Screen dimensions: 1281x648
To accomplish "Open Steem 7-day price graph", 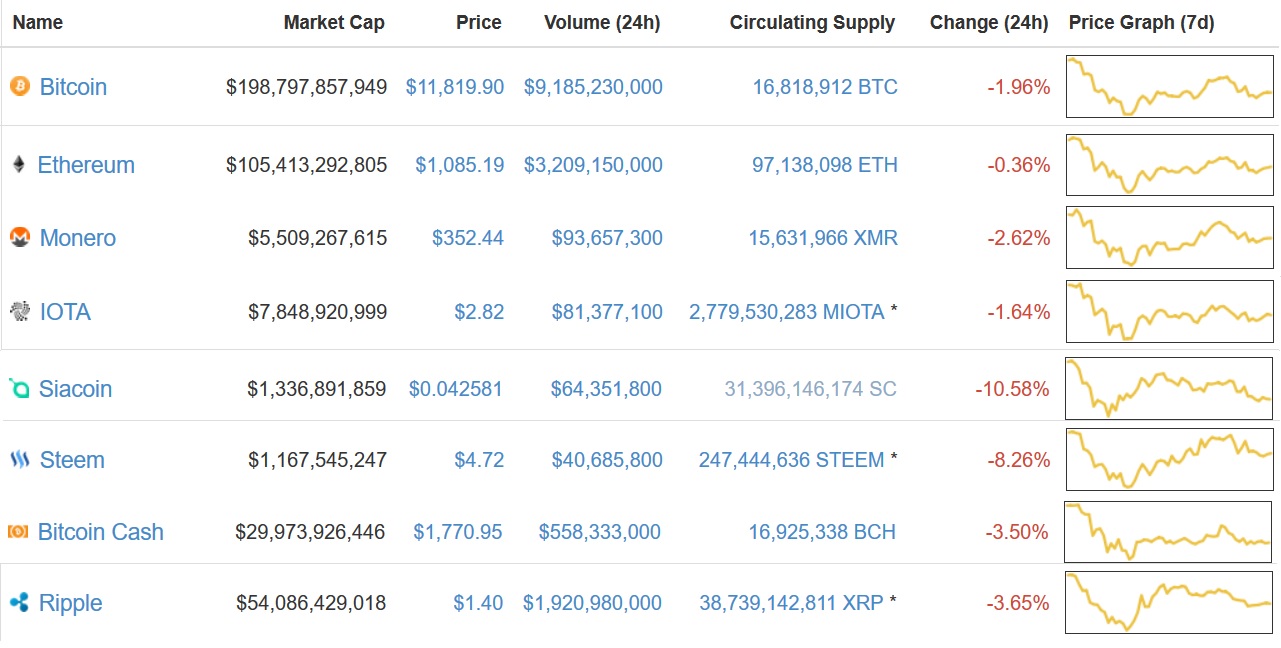I will [1169, 459].
